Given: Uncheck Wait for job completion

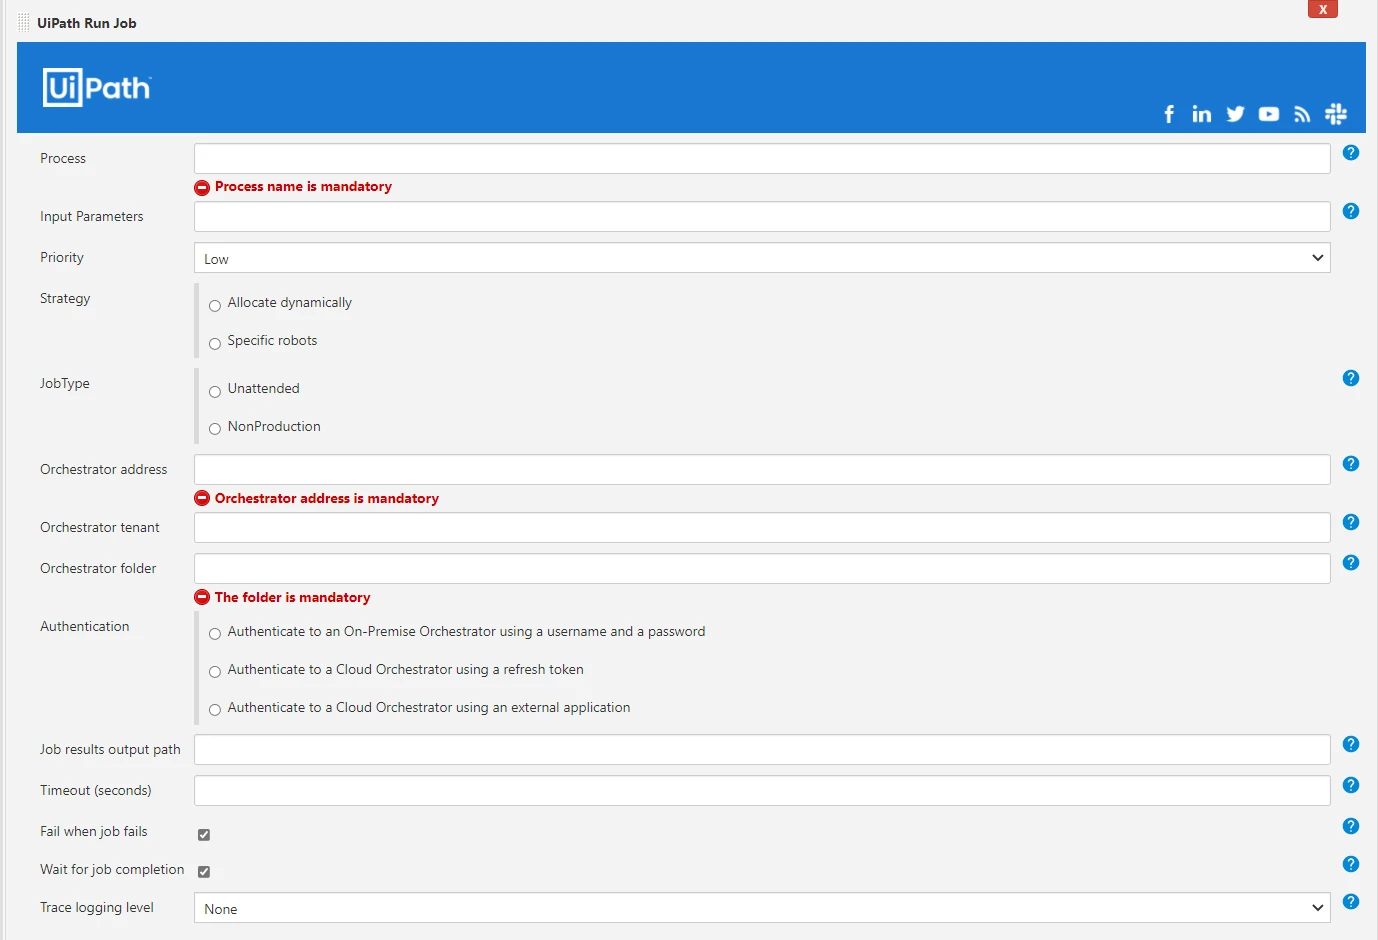Looking at the screenshot, I should [x=204, y=872].
